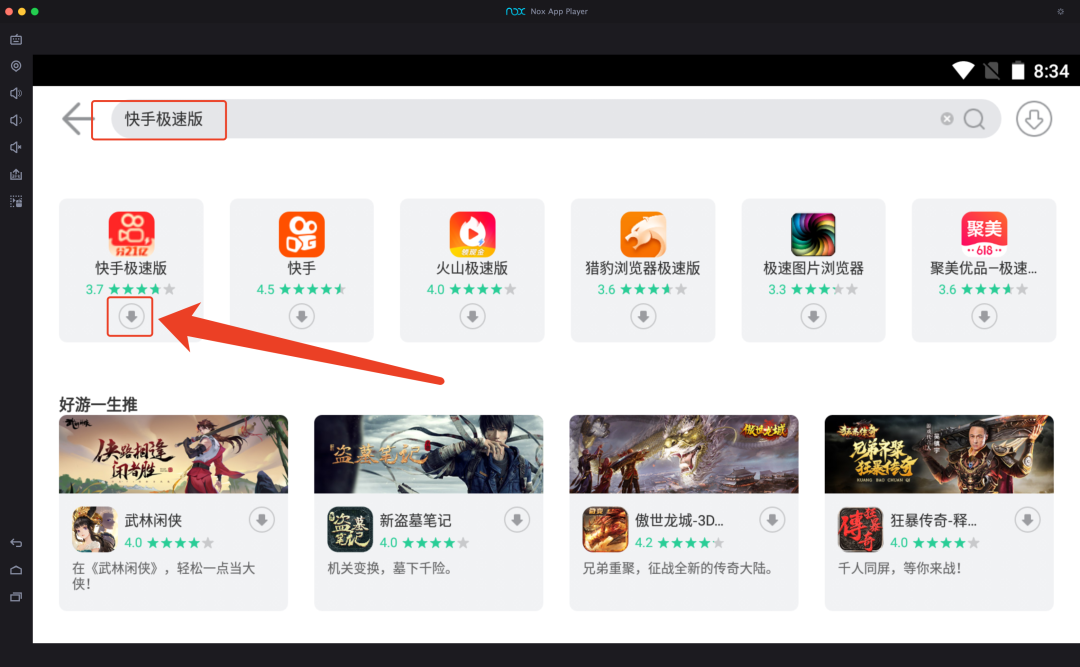1080x667 pixels.
Task: Click the 好游一生推 section heading
Action: coord(98,404)
